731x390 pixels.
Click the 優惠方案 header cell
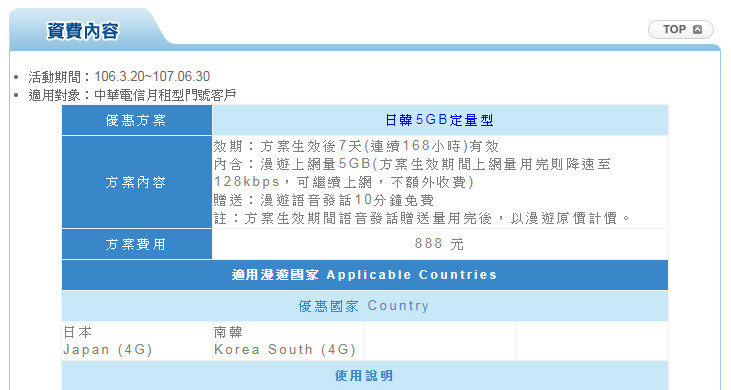(x=137, y=120)
